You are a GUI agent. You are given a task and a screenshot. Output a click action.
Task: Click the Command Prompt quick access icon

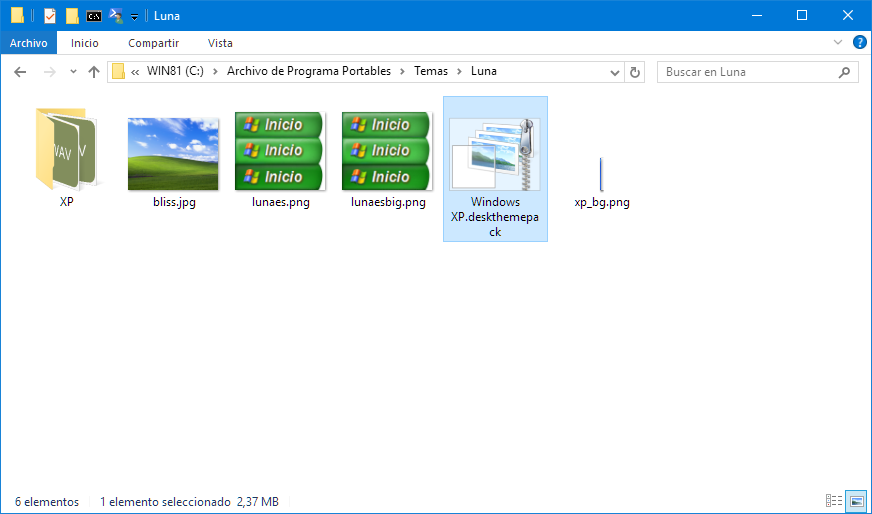click(x=94, y=16)
